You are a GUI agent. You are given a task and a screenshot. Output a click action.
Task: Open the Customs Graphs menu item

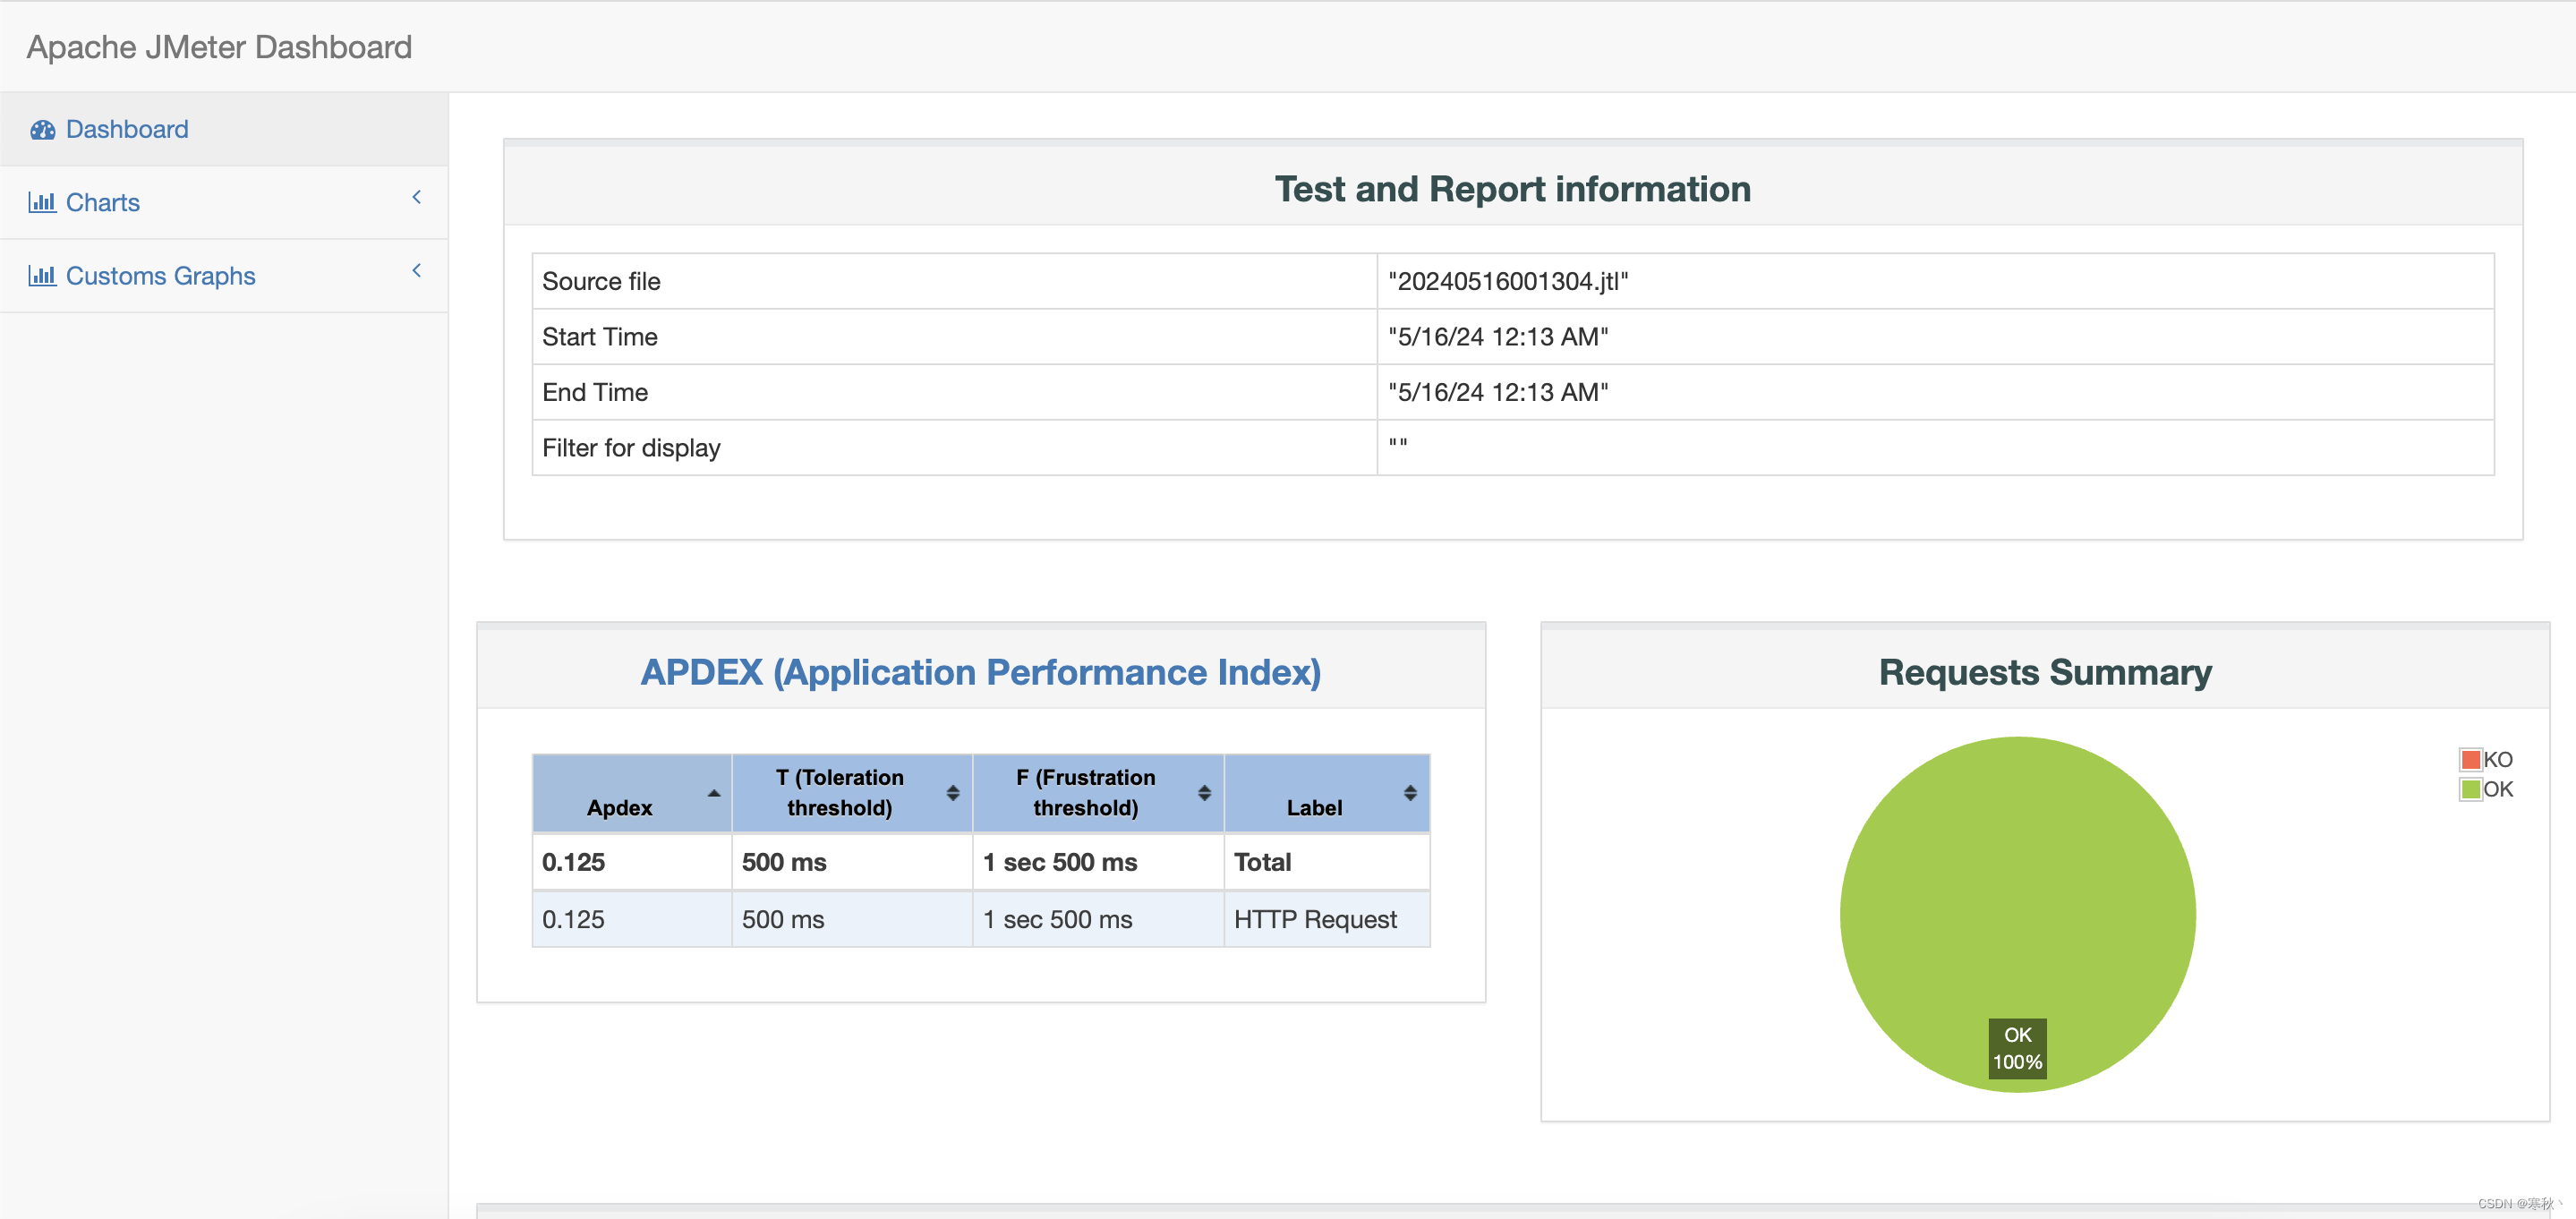[x=161, y=276]
